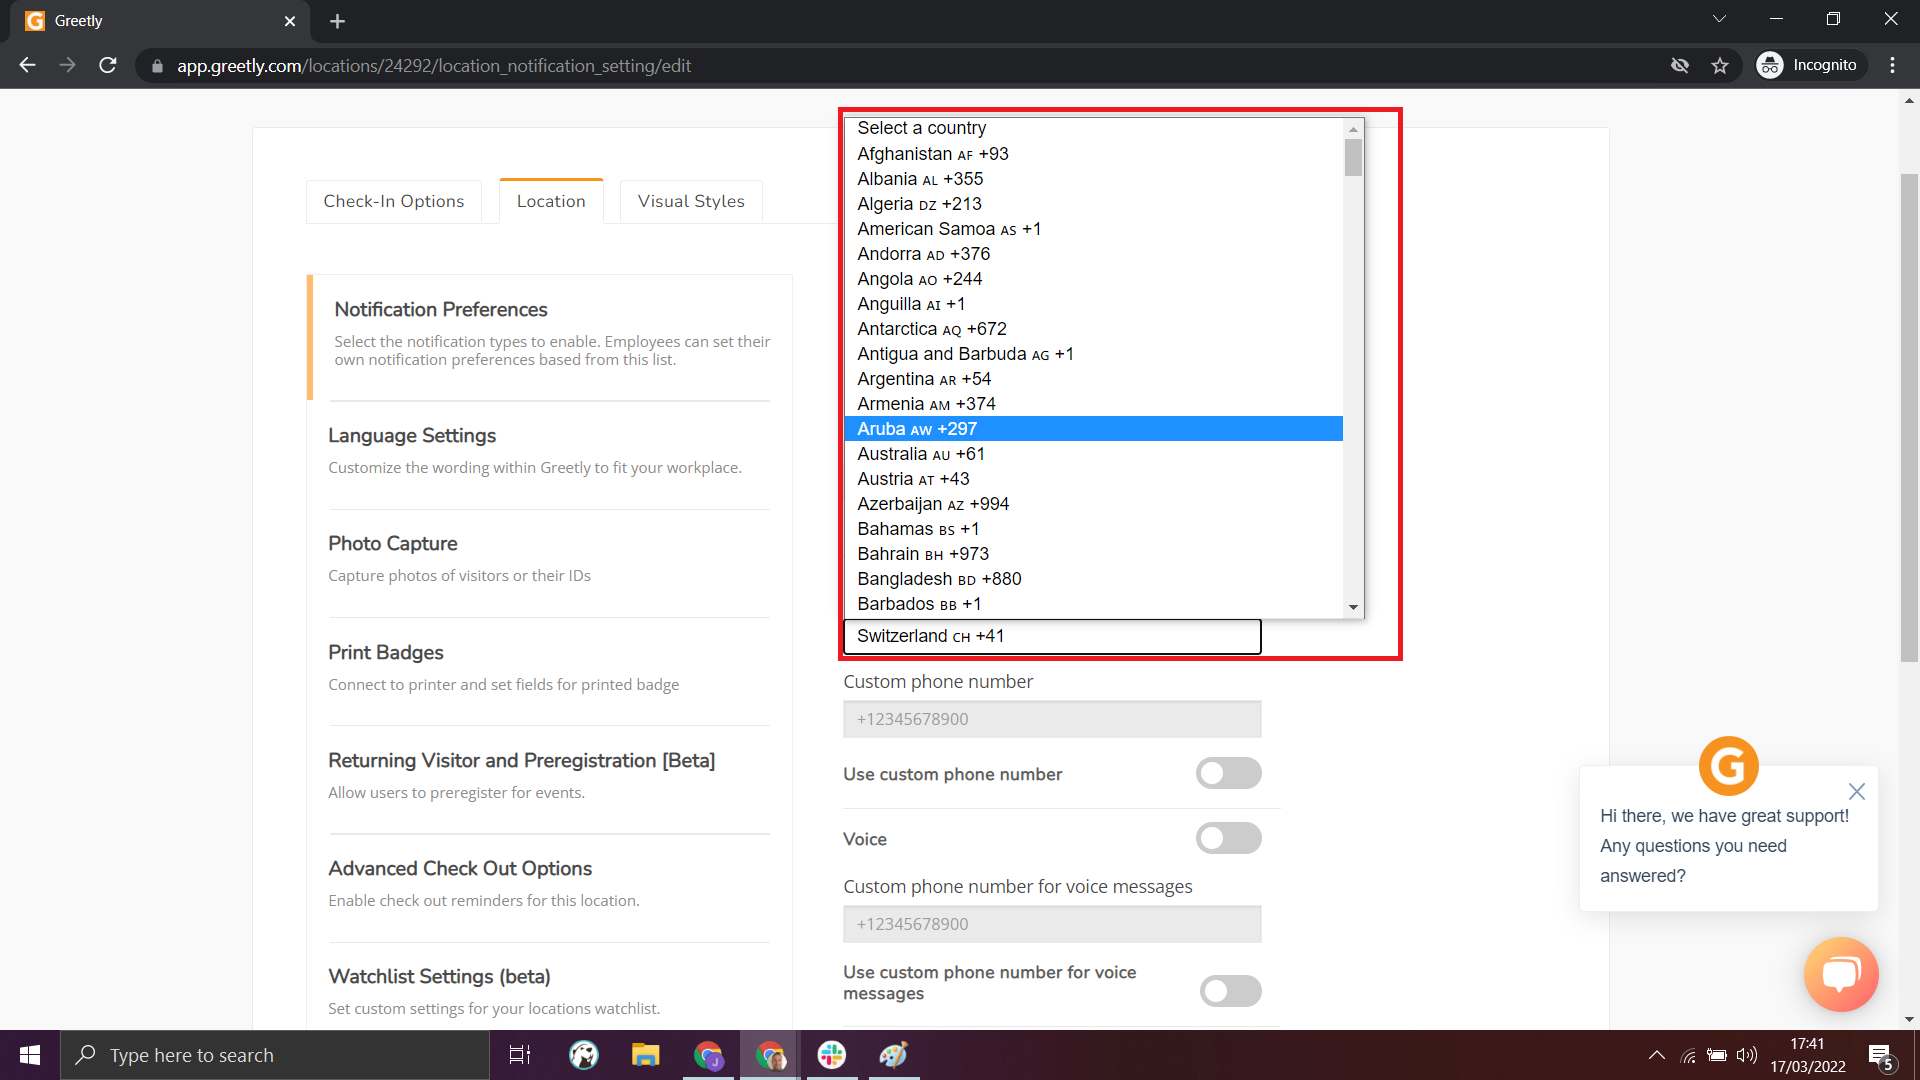Click the country list scroll down arrow
The height and width of the screenshot is (1080, 1920).
tap(1353, 607)
